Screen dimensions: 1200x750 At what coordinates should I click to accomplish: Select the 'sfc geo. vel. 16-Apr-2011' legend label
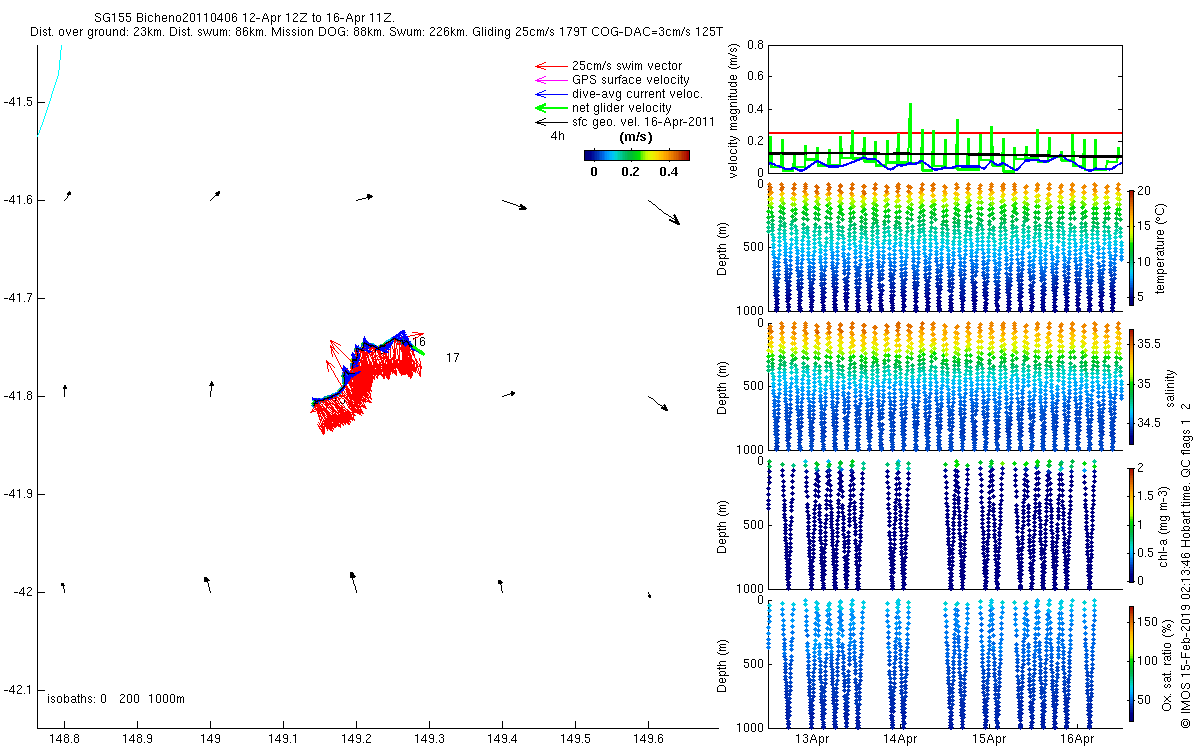pyautogui.click(x=643, y=122)
